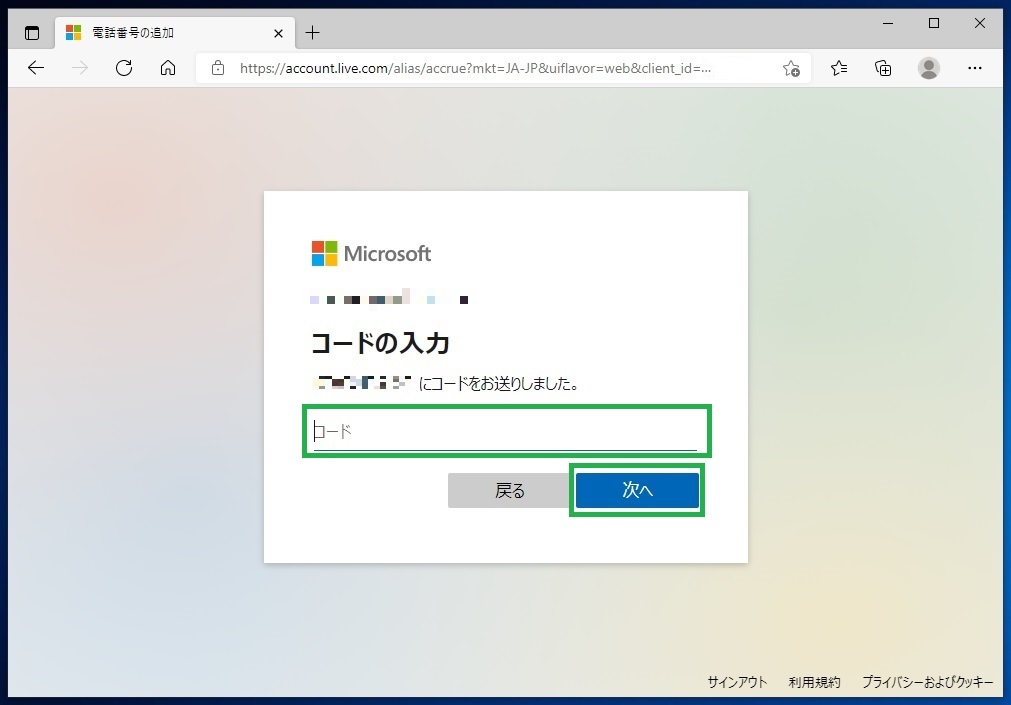The height and width of the screenshot is (705, 1011).
Task: Close the 電話番号の追加 tab
Action: coord(279,33)
